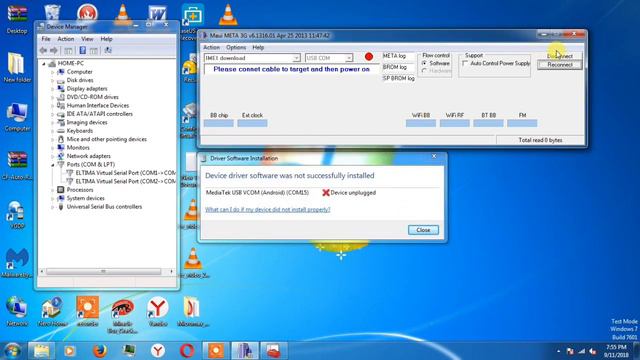Click the WiFi BB indicator bar
640x360 pixels.
click(x=421, y=123)
